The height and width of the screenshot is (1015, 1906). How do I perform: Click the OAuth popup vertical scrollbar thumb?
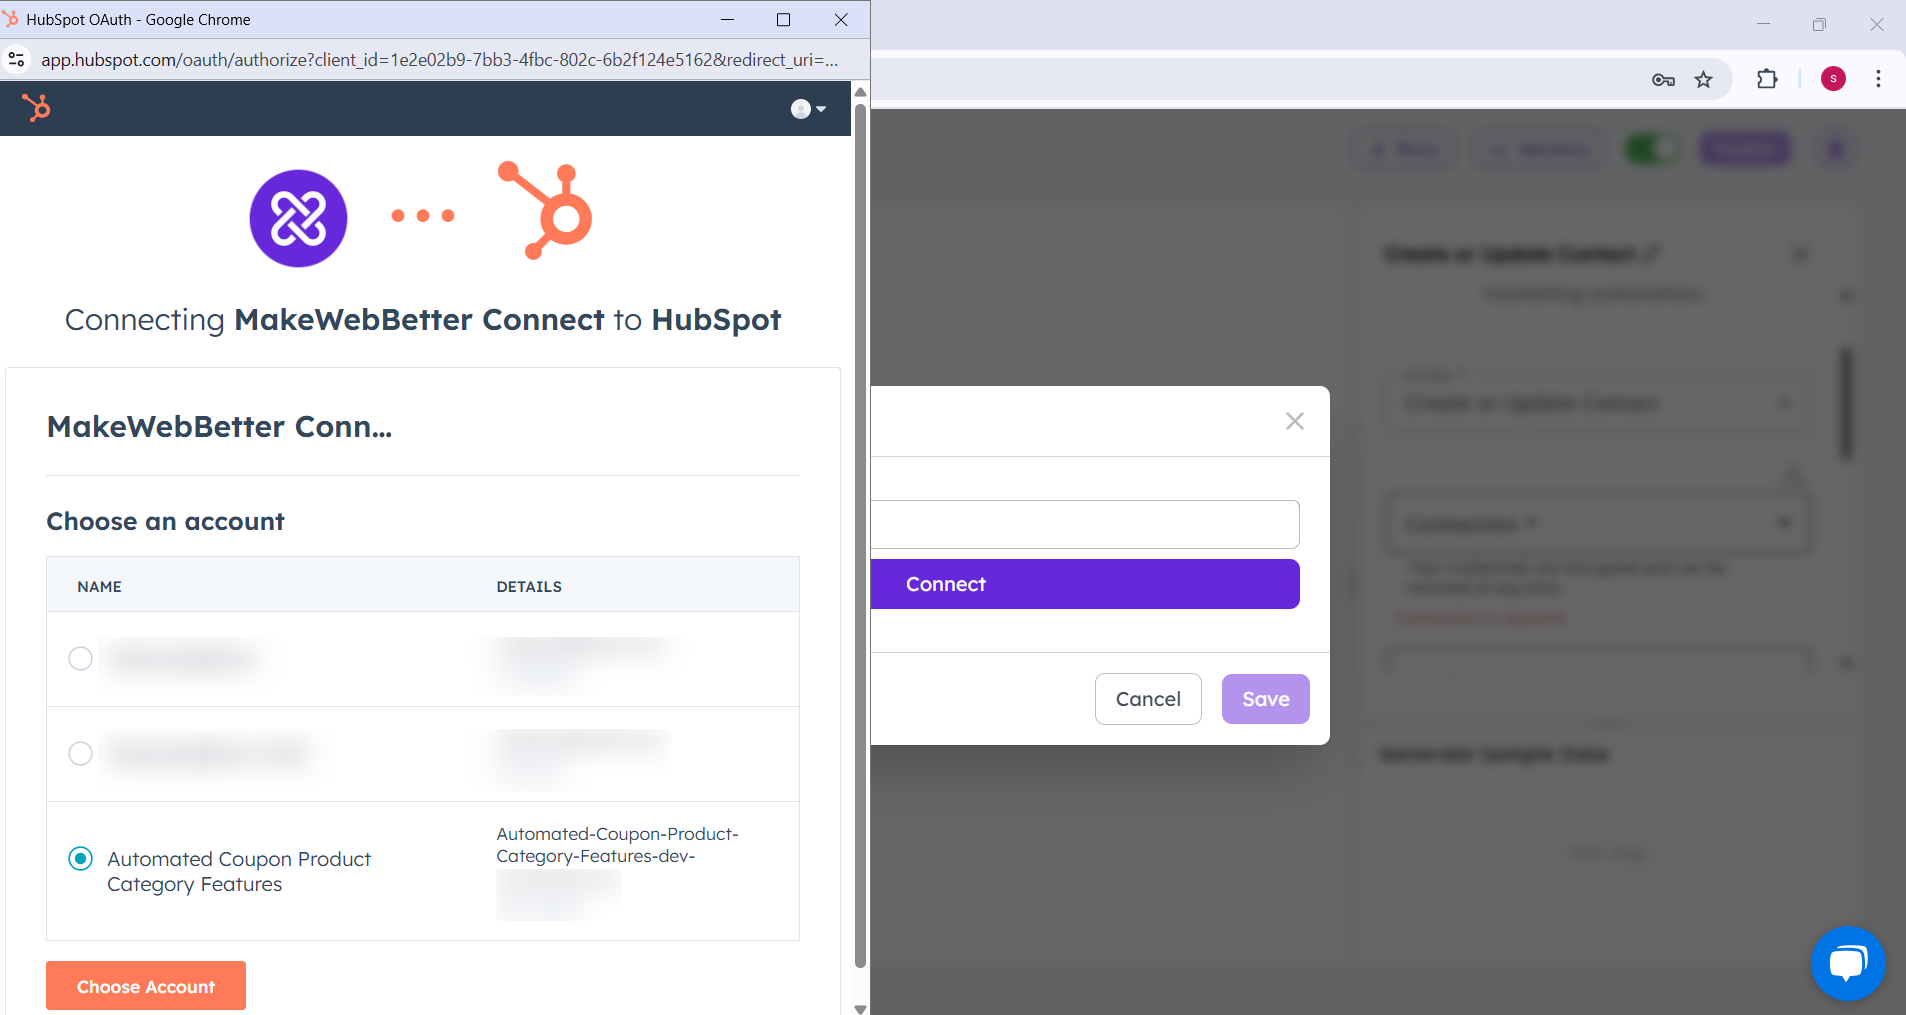[x=860, y=535]
